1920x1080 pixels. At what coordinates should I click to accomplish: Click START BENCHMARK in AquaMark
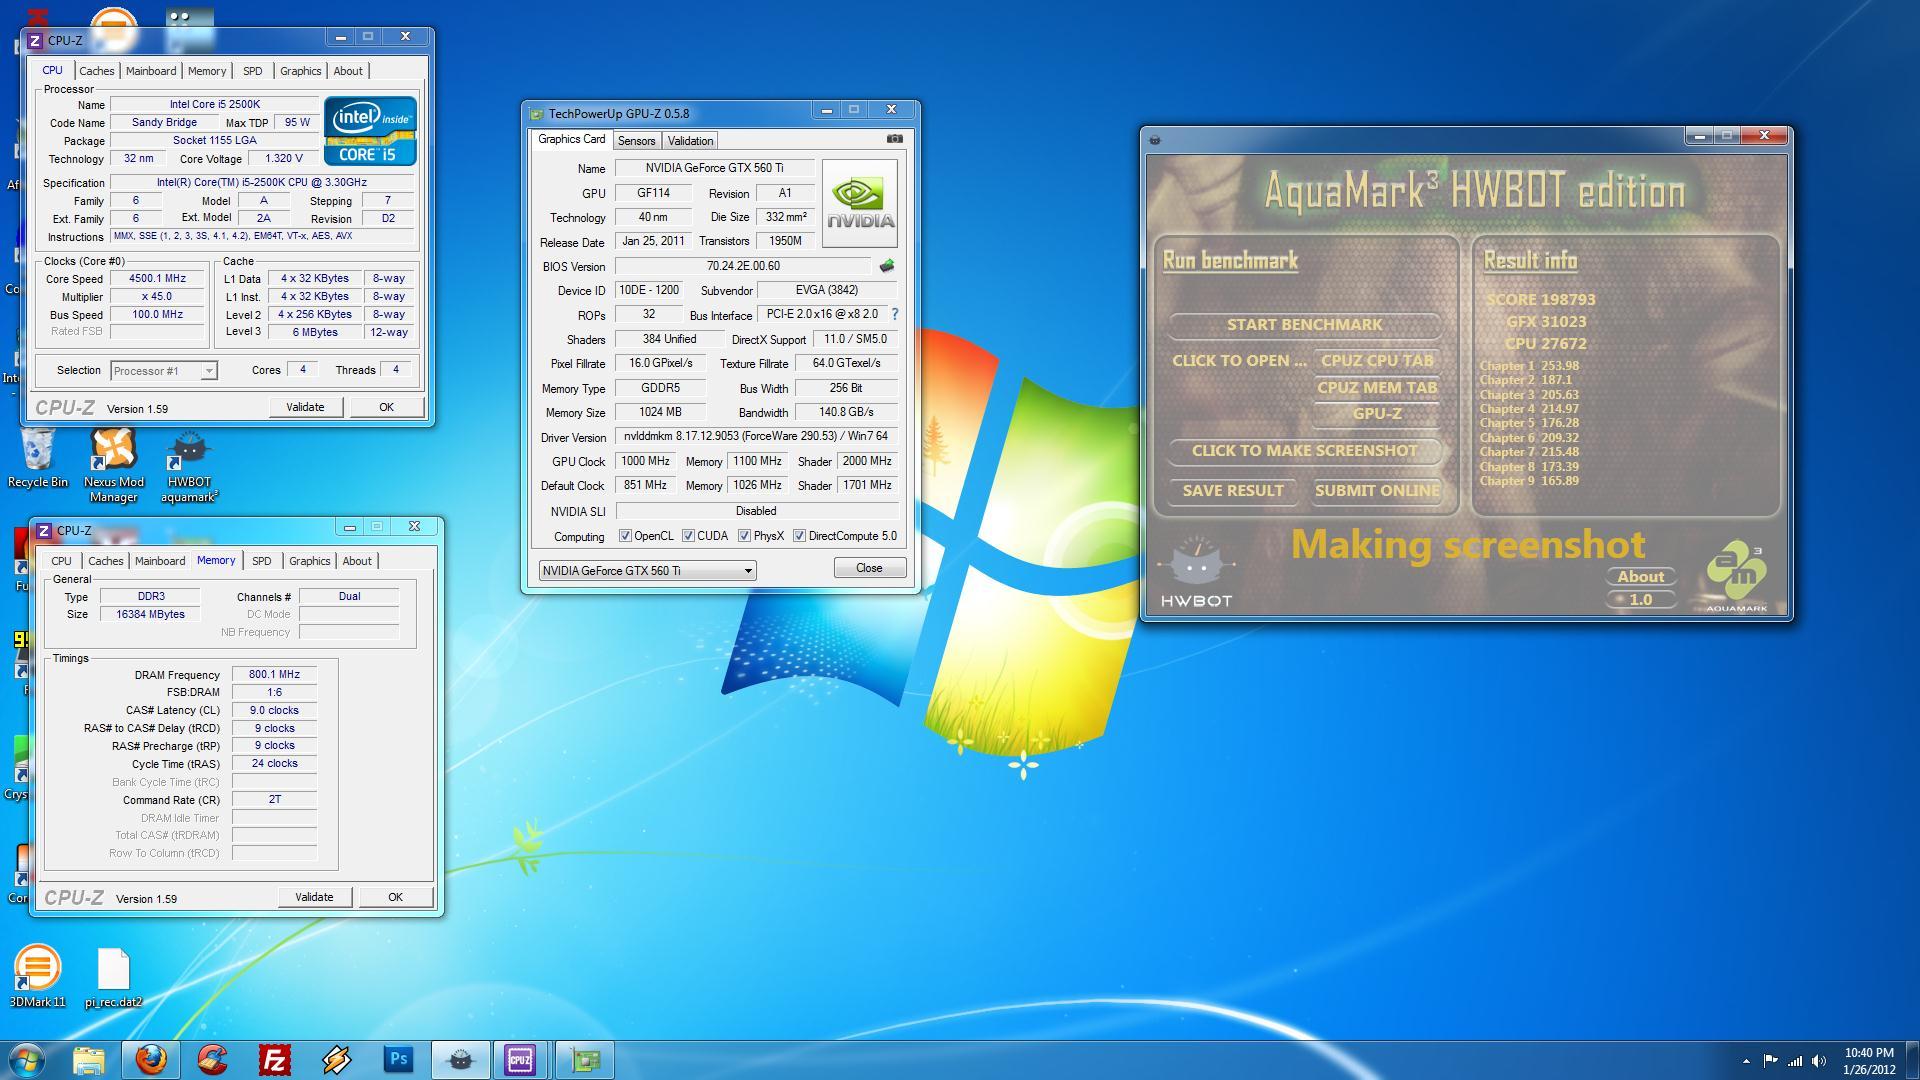coord(1304,324)
